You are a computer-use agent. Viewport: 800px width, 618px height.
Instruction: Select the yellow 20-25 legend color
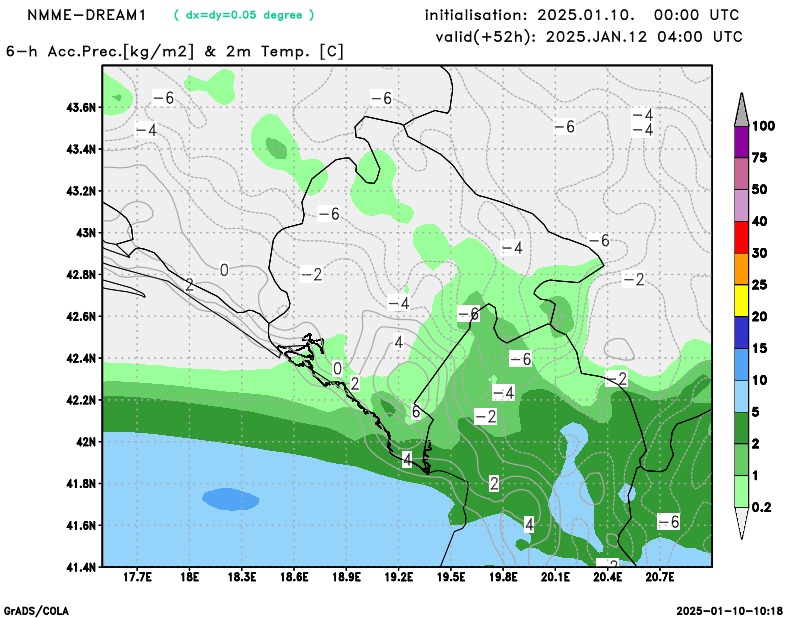[x=741, y=301]
